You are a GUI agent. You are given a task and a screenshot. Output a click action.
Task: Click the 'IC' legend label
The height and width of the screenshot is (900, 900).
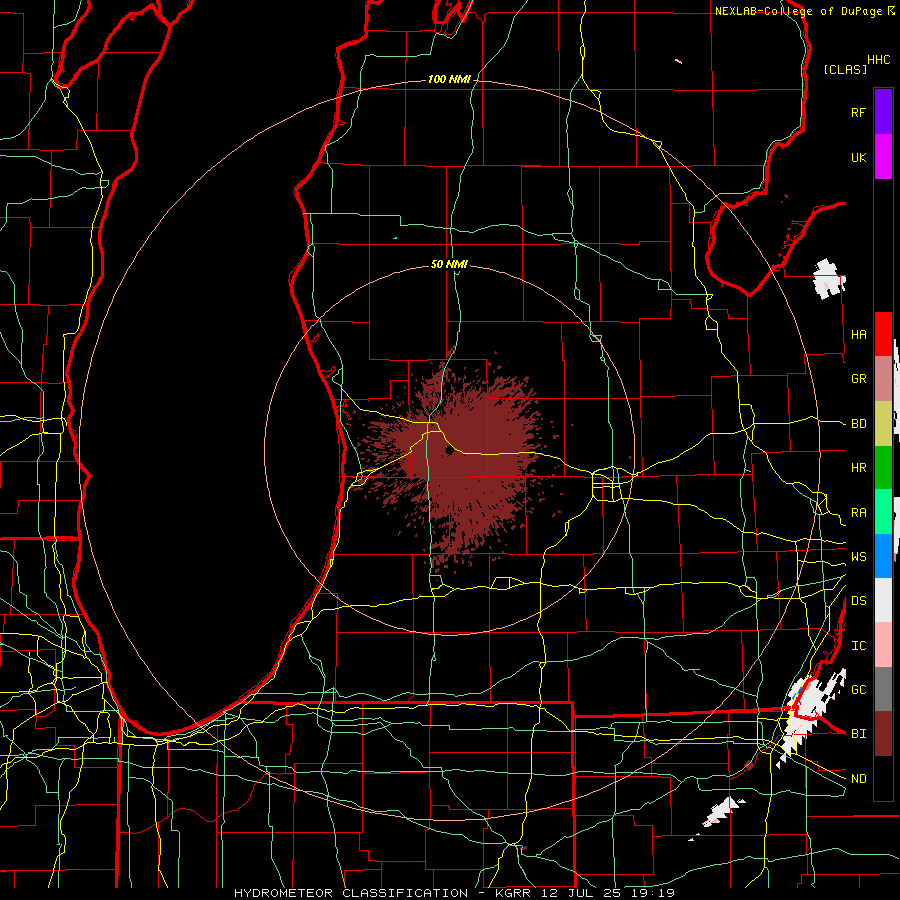coord(858,646)
